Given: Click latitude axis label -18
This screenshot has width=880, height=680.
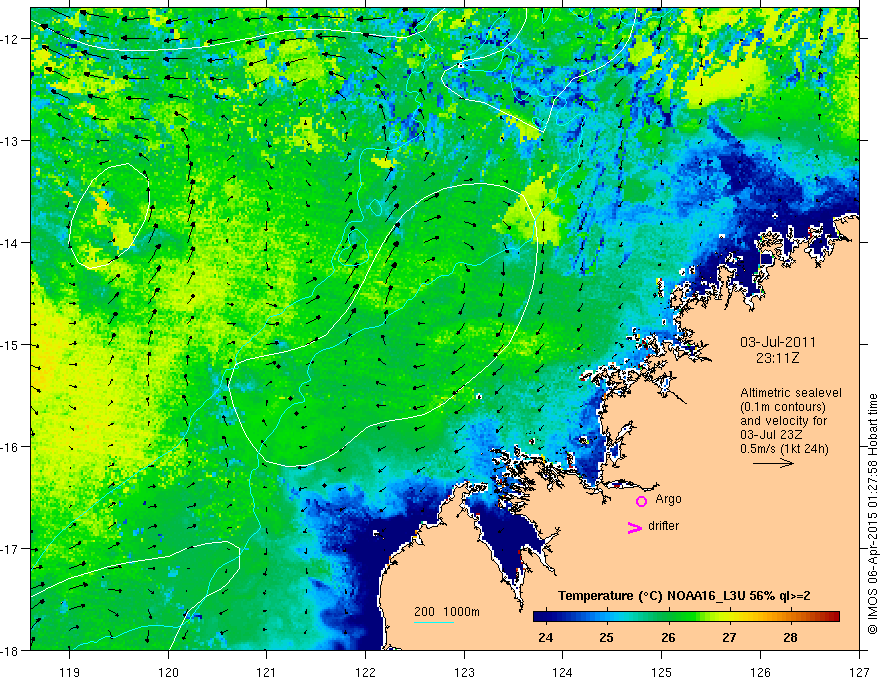Looking at the screenshot, I should click(11, 651).
